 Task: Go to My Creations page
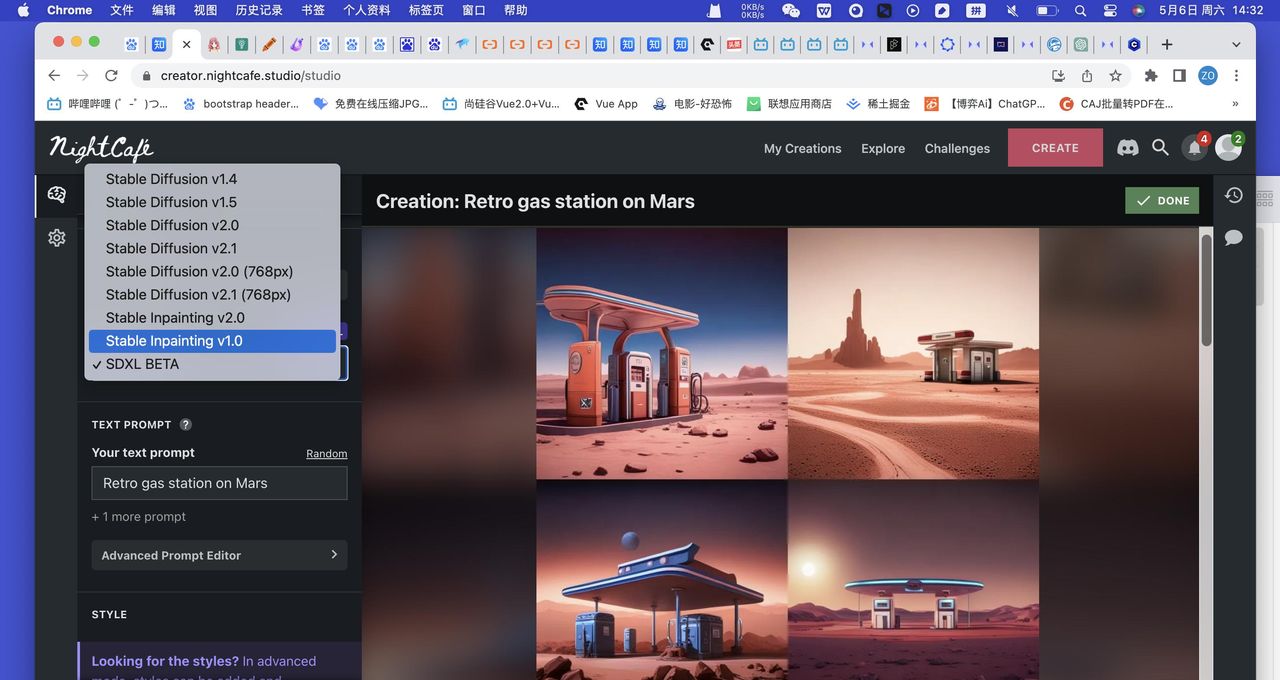point(802,148)
